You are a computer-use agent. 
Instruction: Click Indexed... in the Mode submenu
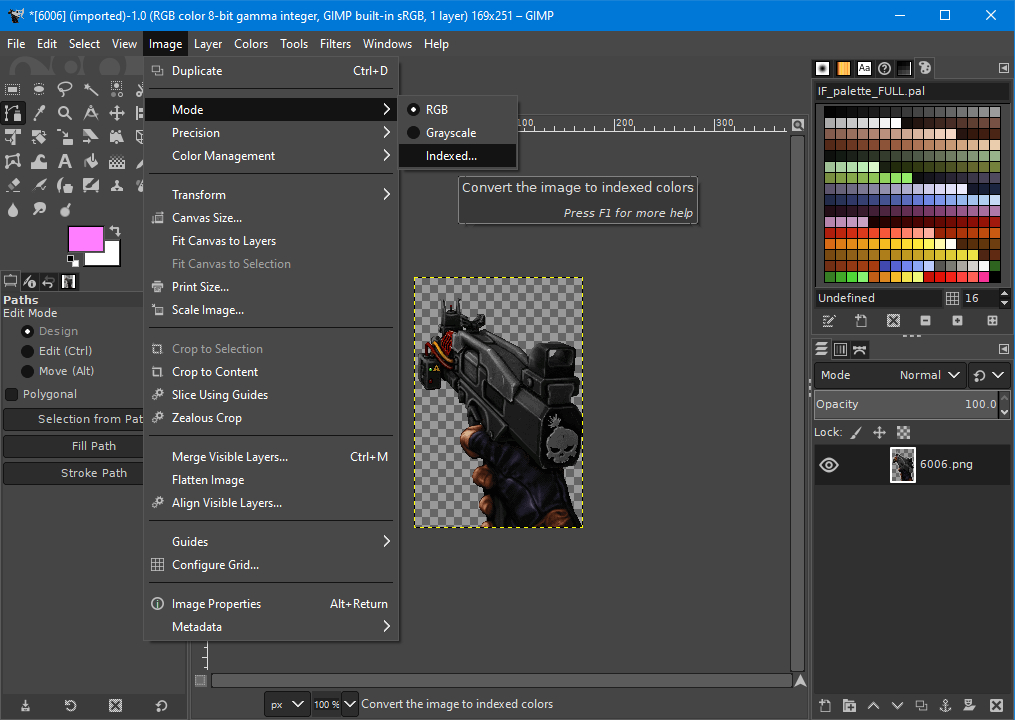point(451,156)
